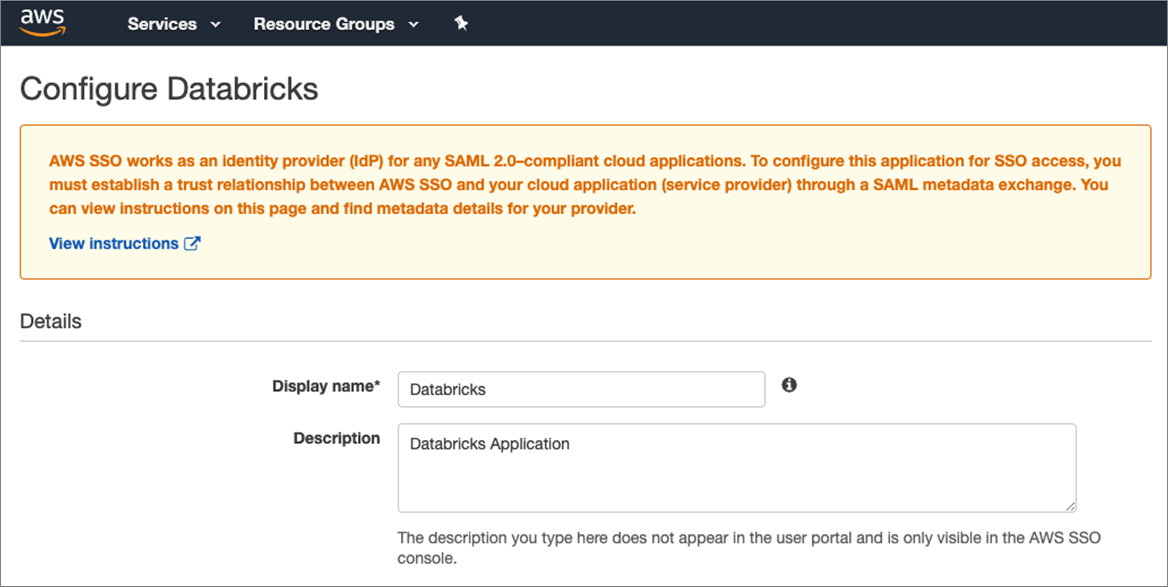The width and height of the screenshot is (1168, 587).
Task: Click the info icon next to Display name
Action: pyautogui.click(x=789, y=385)
